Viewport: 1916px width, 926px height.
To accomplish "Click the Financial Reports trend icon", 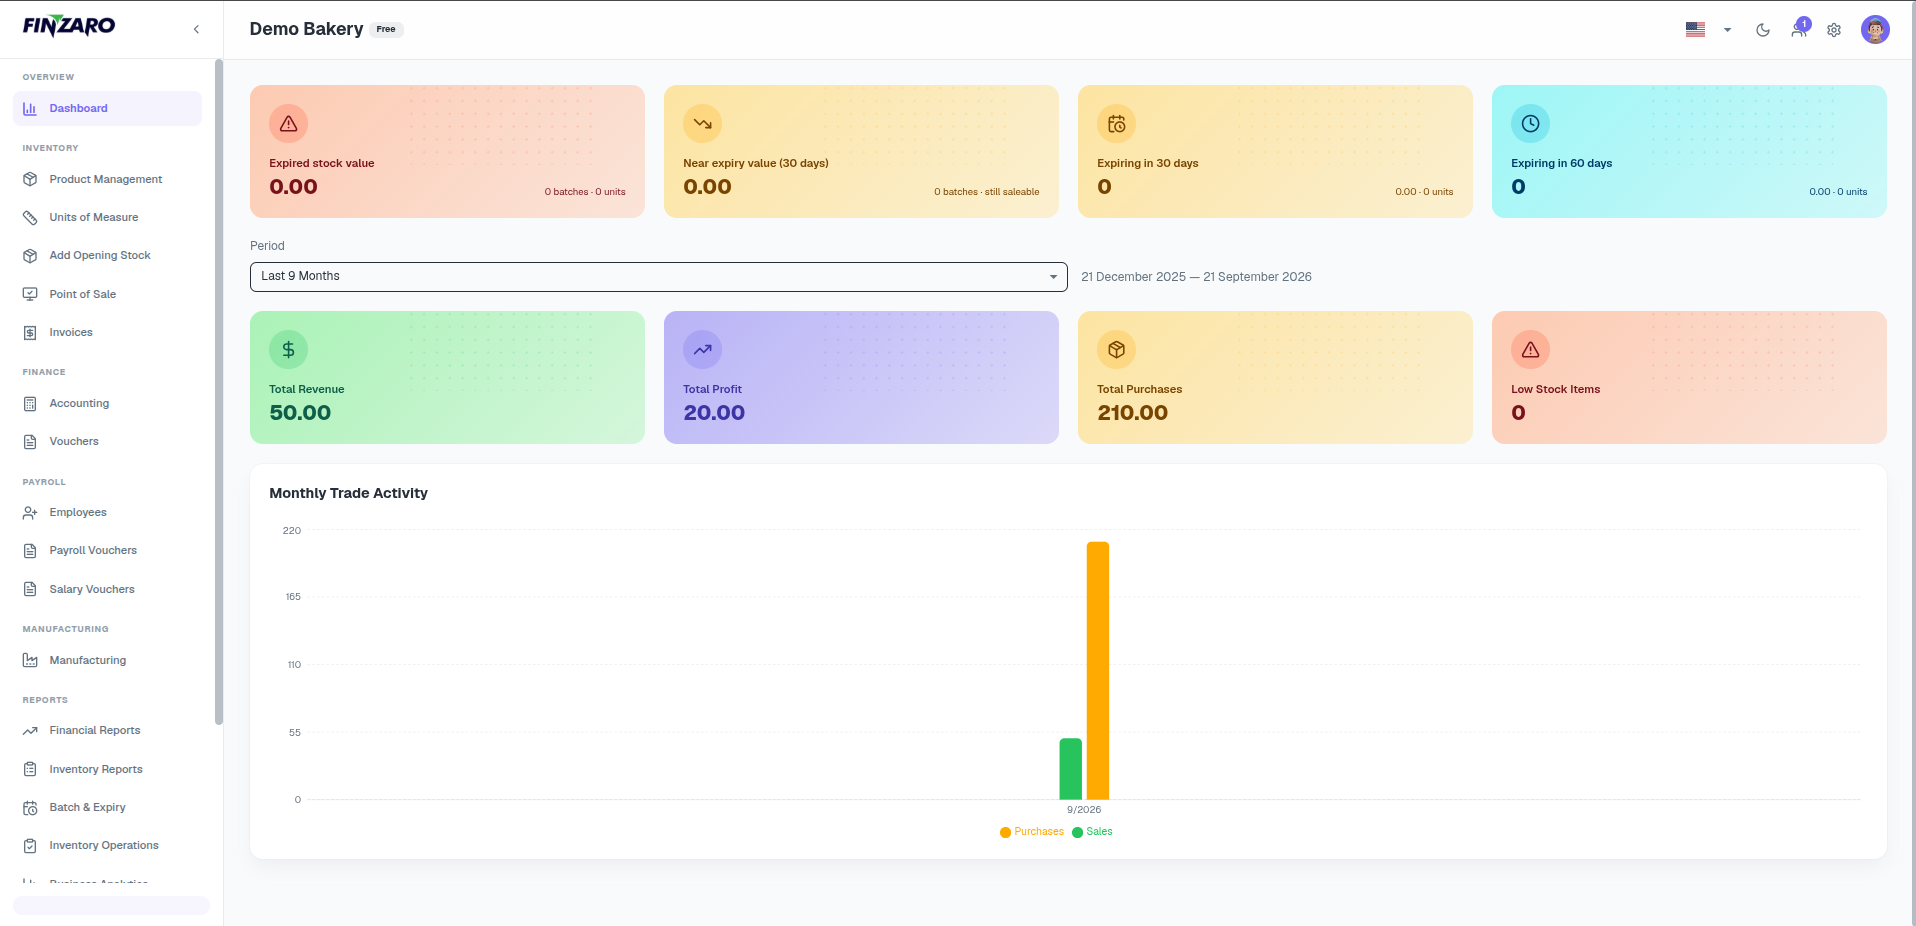I will coord(30,731).
